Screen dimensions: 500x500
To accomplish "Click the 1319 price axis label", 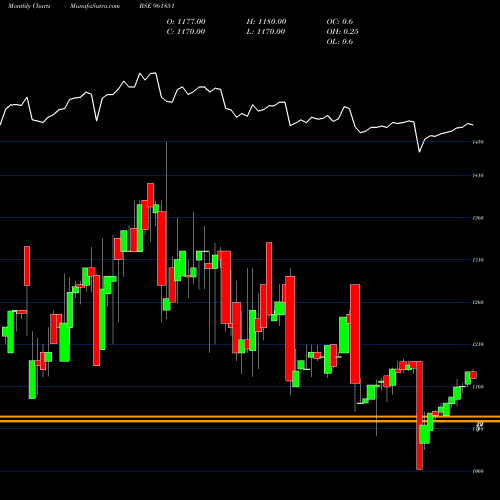I will pos(478,260).
